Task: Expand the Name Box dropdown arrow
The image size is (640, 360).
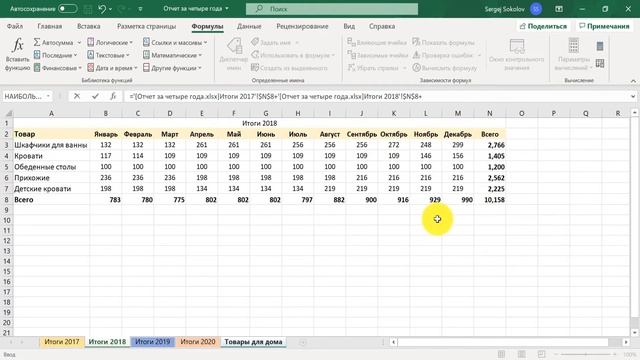Action: pos(48,96)
